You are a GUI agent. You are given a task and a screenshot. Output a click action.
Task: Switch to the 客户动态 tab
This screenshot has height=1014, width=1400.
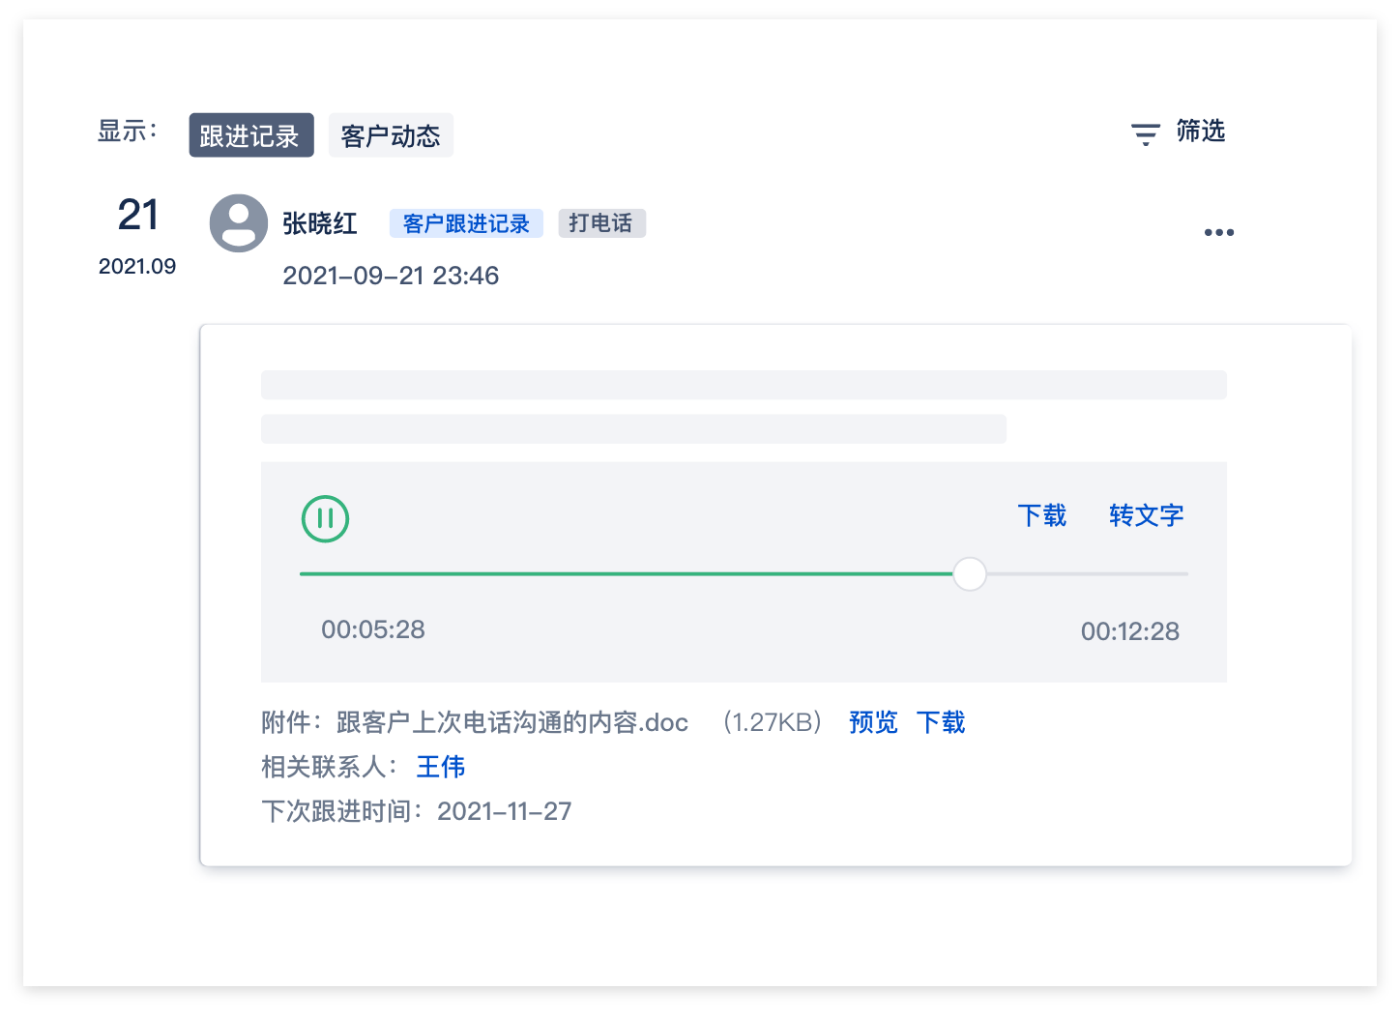[x=390, y=136]
